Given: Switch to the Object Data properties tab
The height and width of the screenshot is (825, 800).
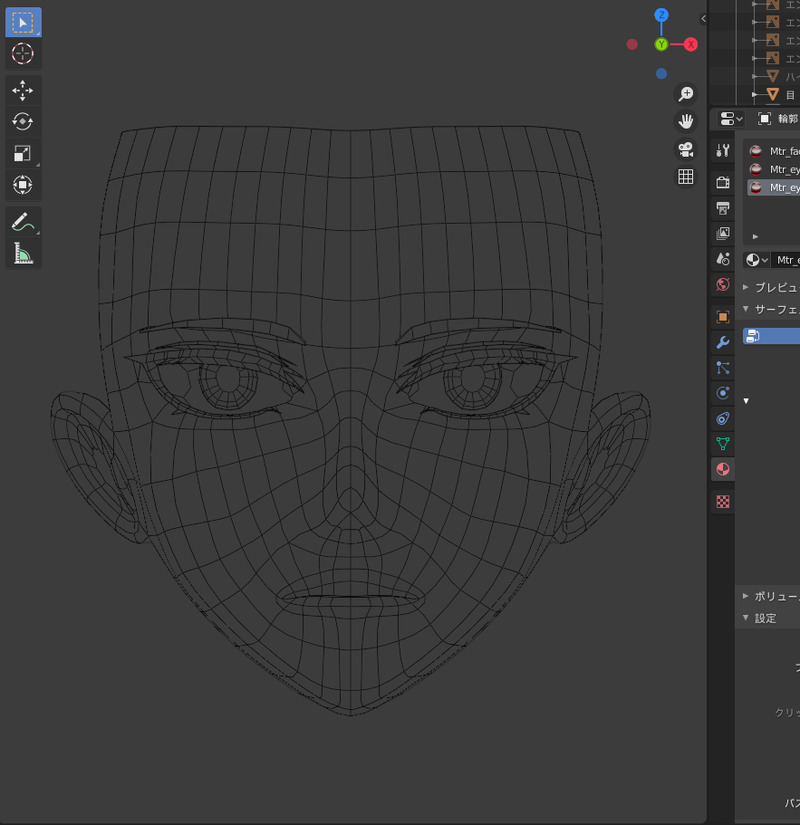Looking at the screenshot, I should point(723,443).
